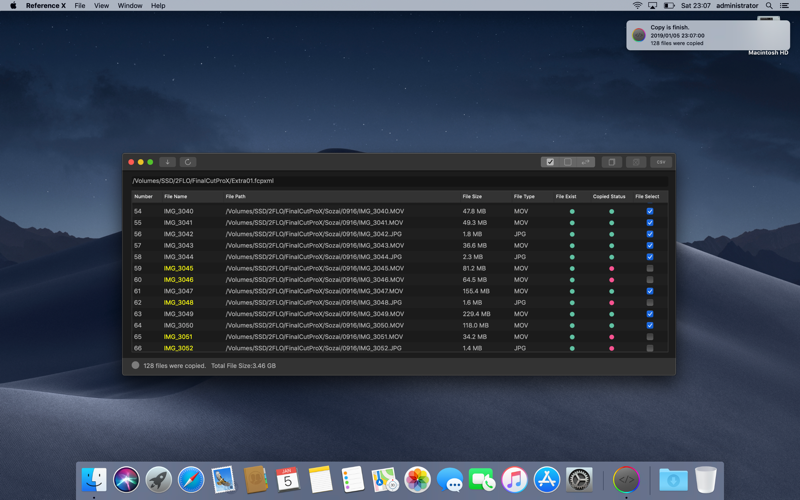Click the red Copied Status dot for IMG_3048
The height and width of the screenshot is (500, 800).
click(611, 303)
